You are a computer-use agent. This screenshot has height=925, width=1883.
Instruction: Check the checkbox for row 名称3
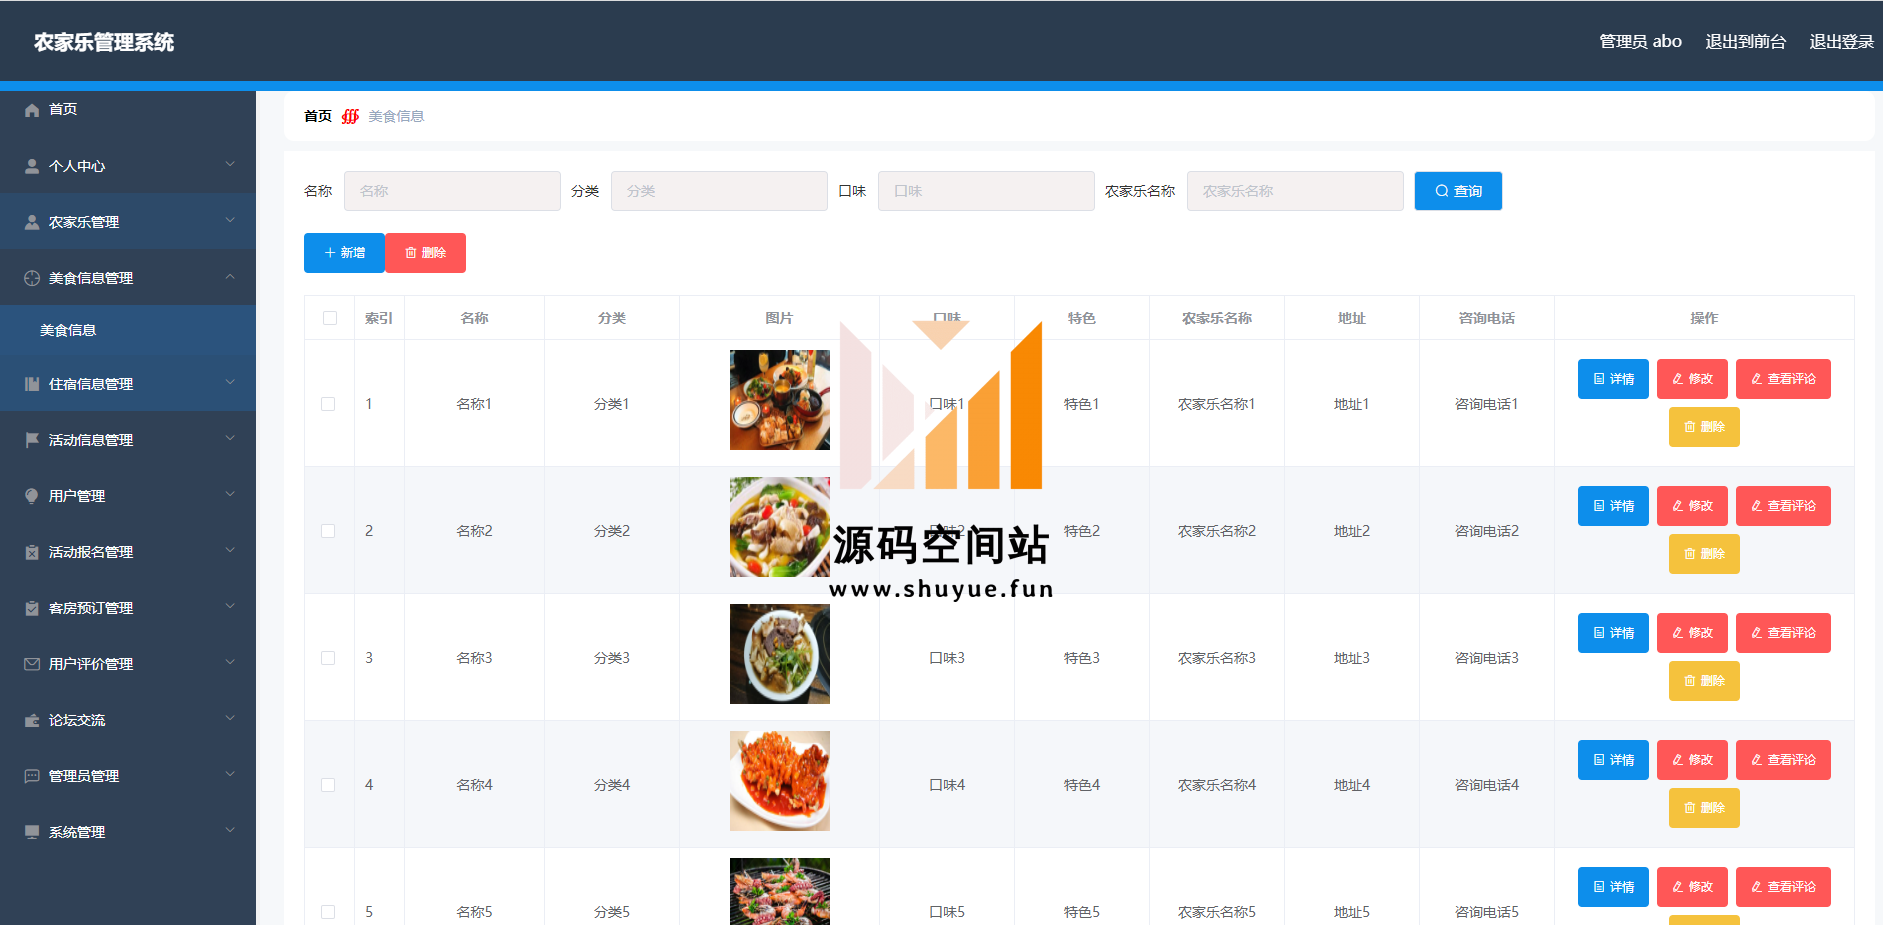(328, 658)
